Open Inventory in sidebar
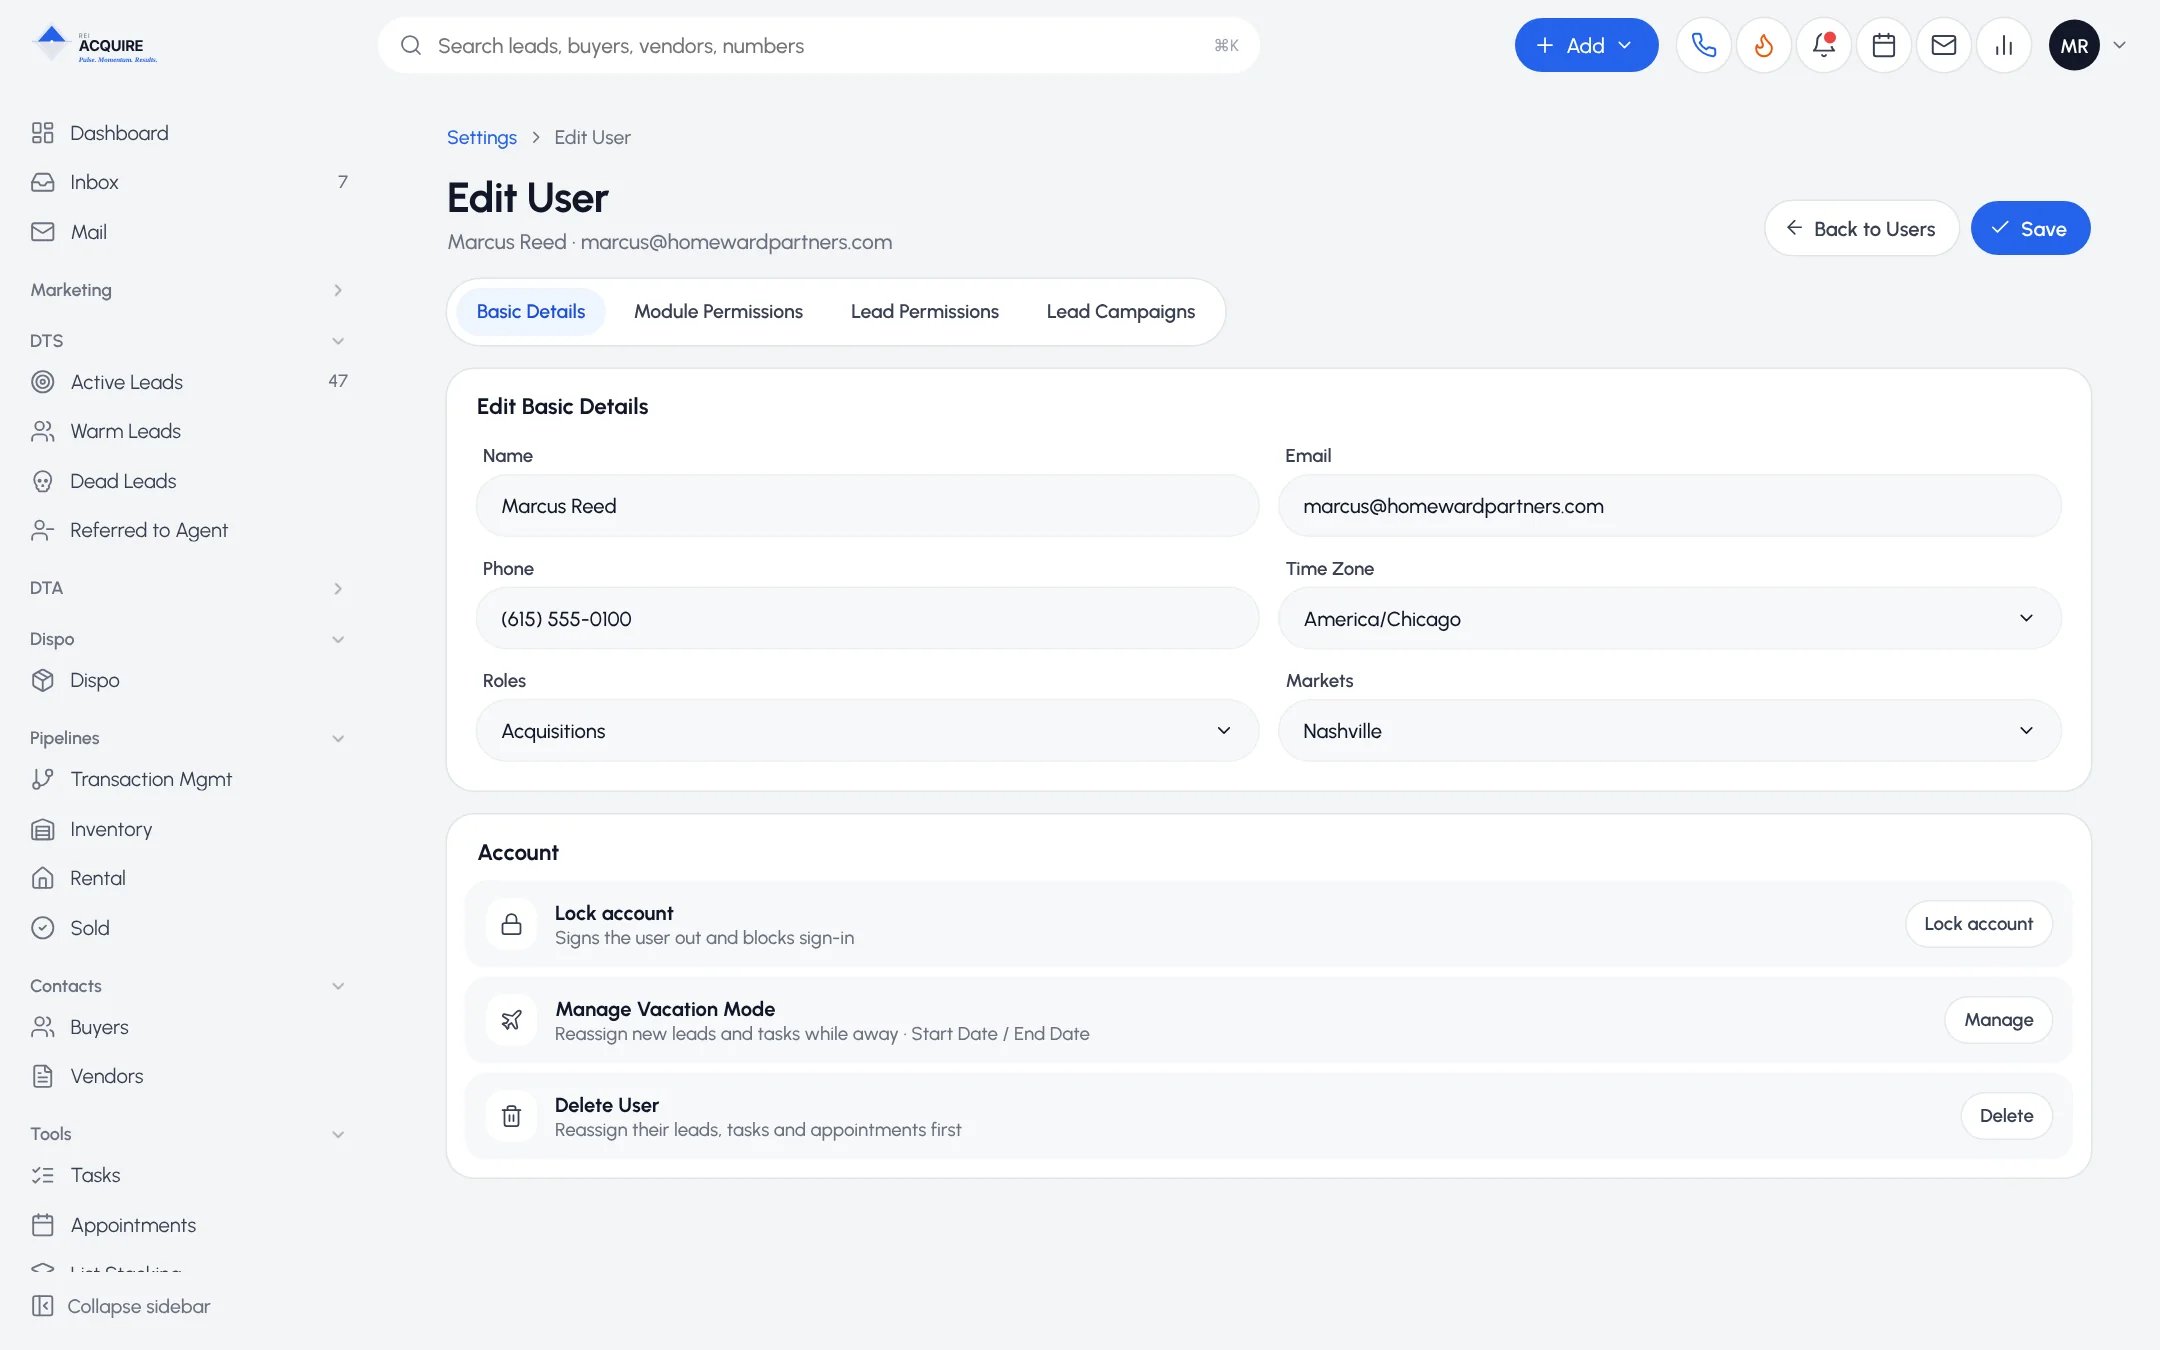This screenshot has width=2160, height=1350. point(190,829)
